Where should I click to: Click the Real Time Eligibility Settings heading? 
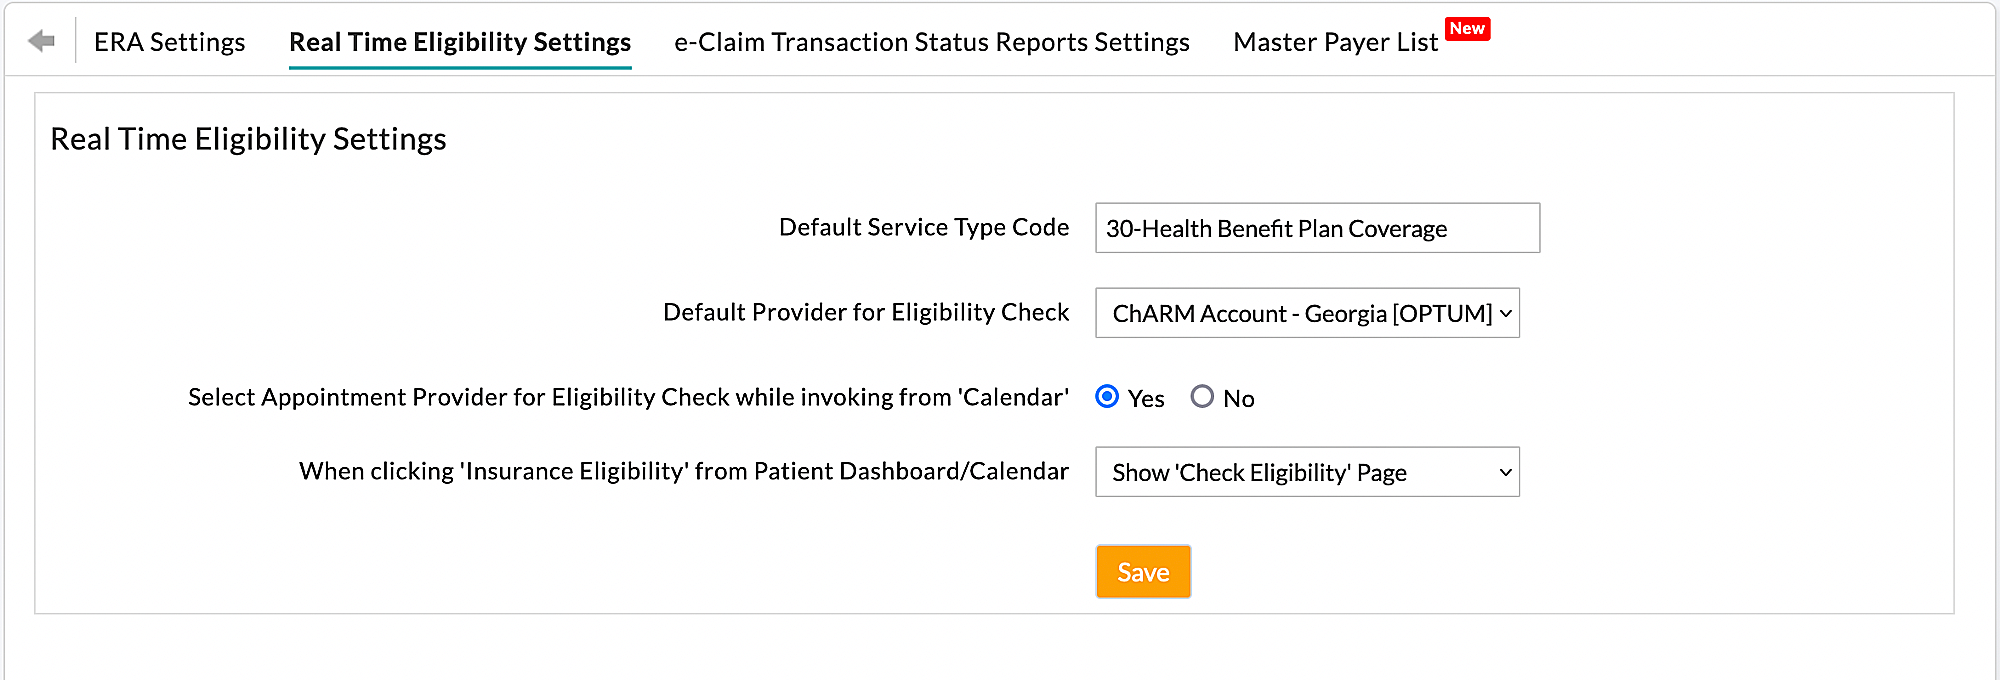tap(249, 139)
